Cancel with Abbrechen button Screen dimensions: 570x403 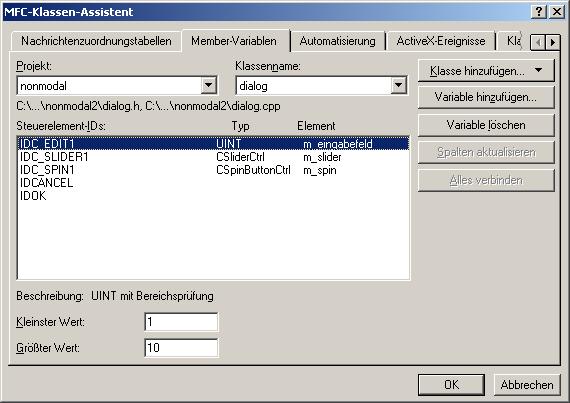coord(527,384)
